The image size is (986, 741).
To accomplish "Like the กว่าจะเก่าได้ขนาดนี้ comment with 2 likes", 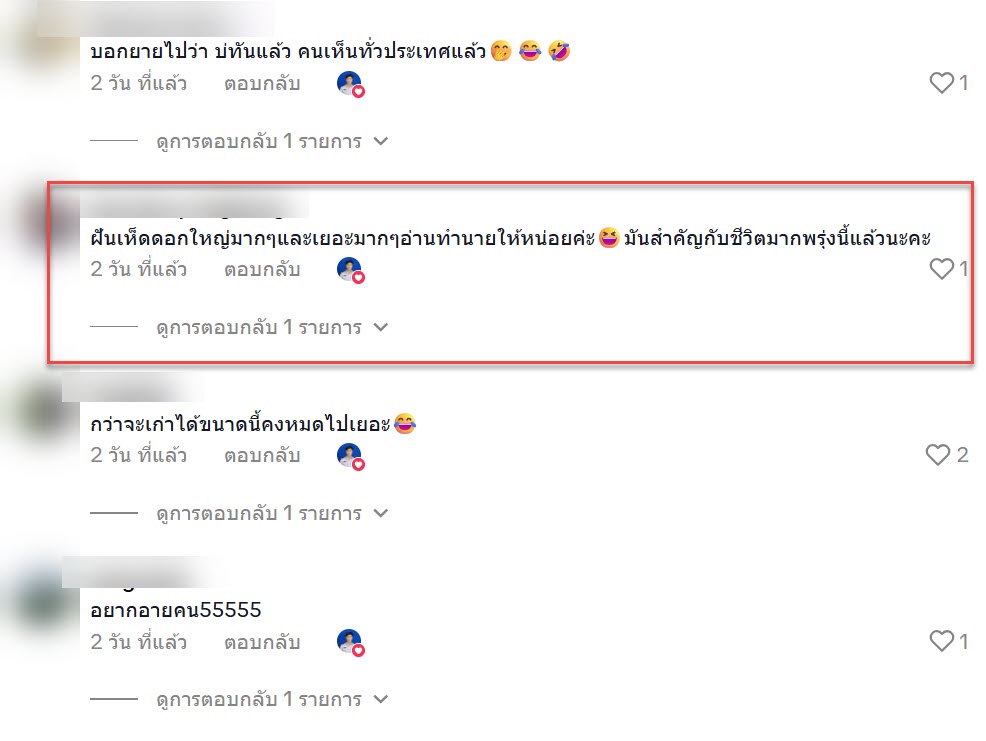I will [938, 455].
